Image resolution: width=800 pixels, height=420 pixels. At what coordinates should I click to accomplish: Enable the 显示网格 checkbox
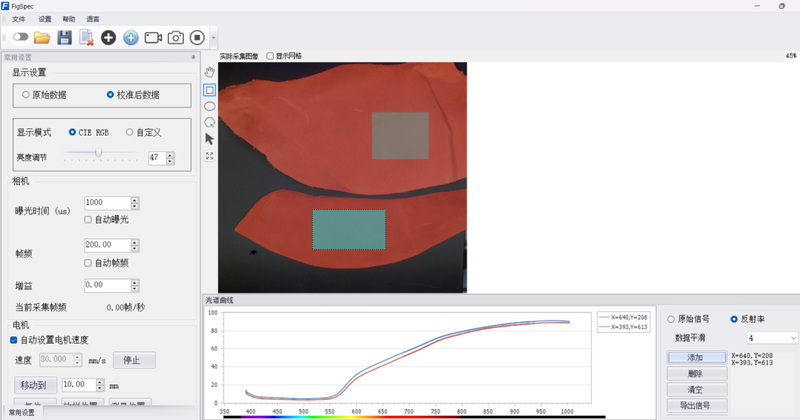point(270,56)
